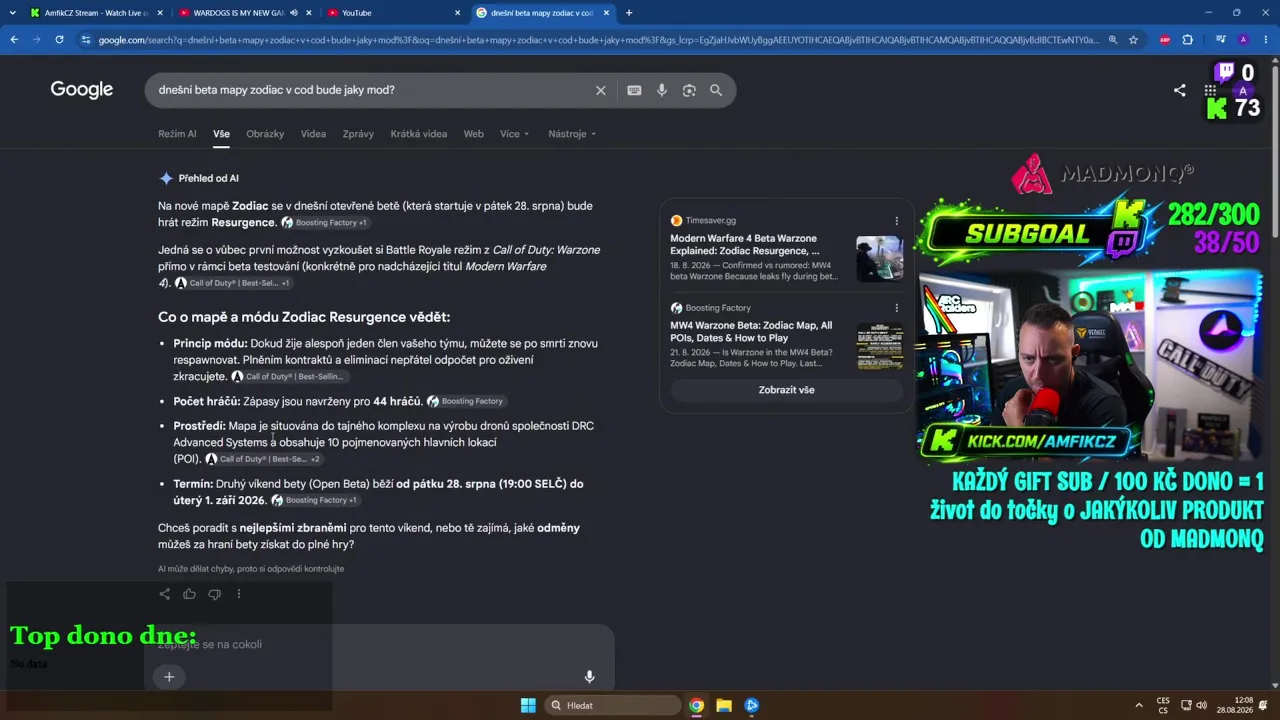Open File Explorer from the taskbar
This screenshot has height=720, width=1280.
pyautogui.click(x=724, y=705)
